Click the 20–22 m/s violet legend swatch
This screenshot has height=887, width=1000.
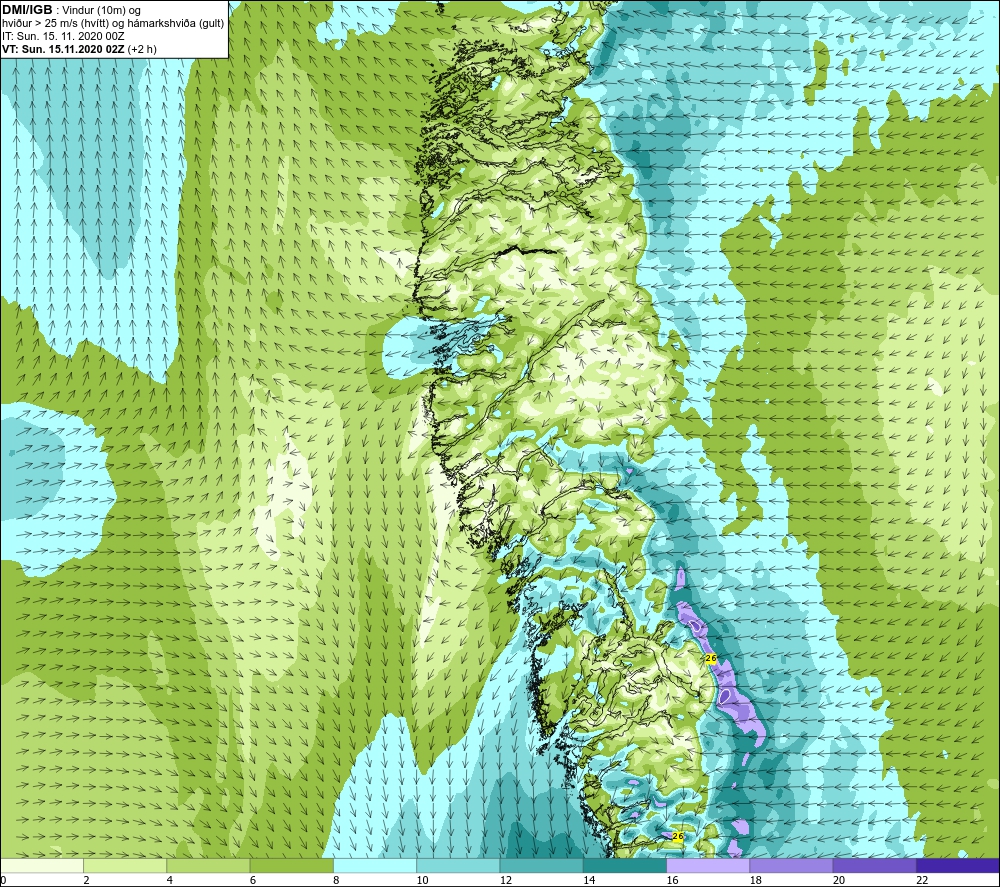pyautogui.click(x=874, y=866)
